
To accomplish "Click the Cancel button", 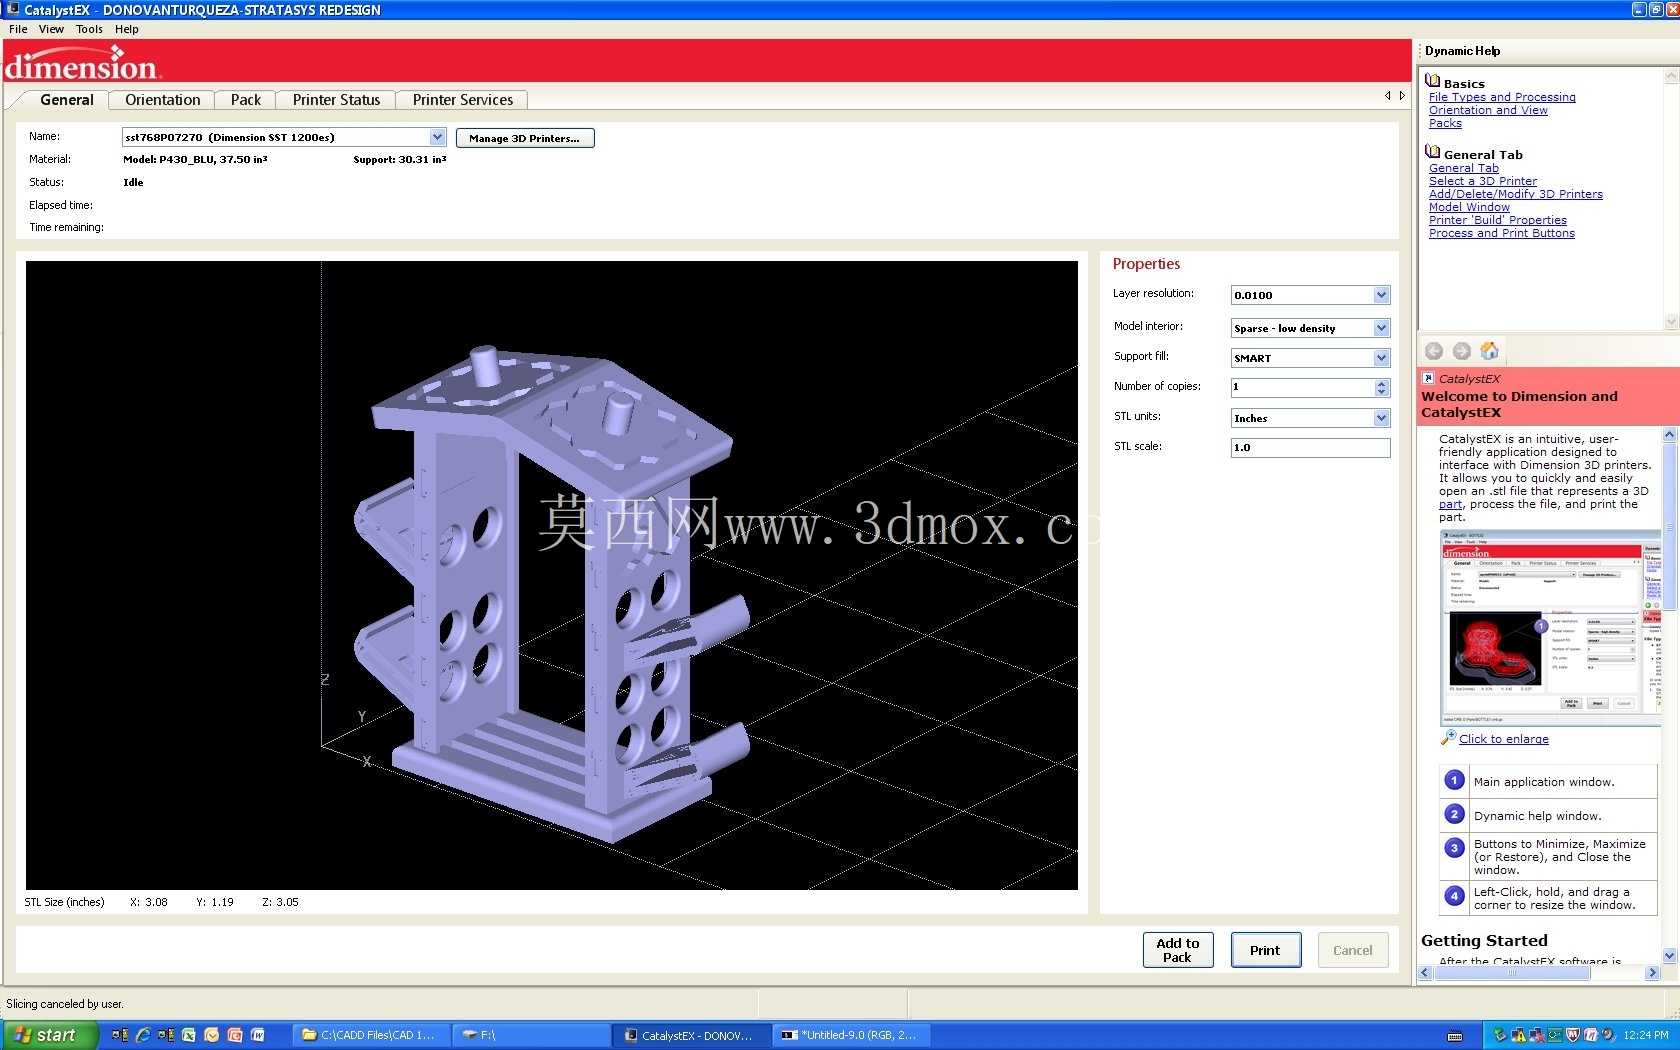I will 1353,950.
